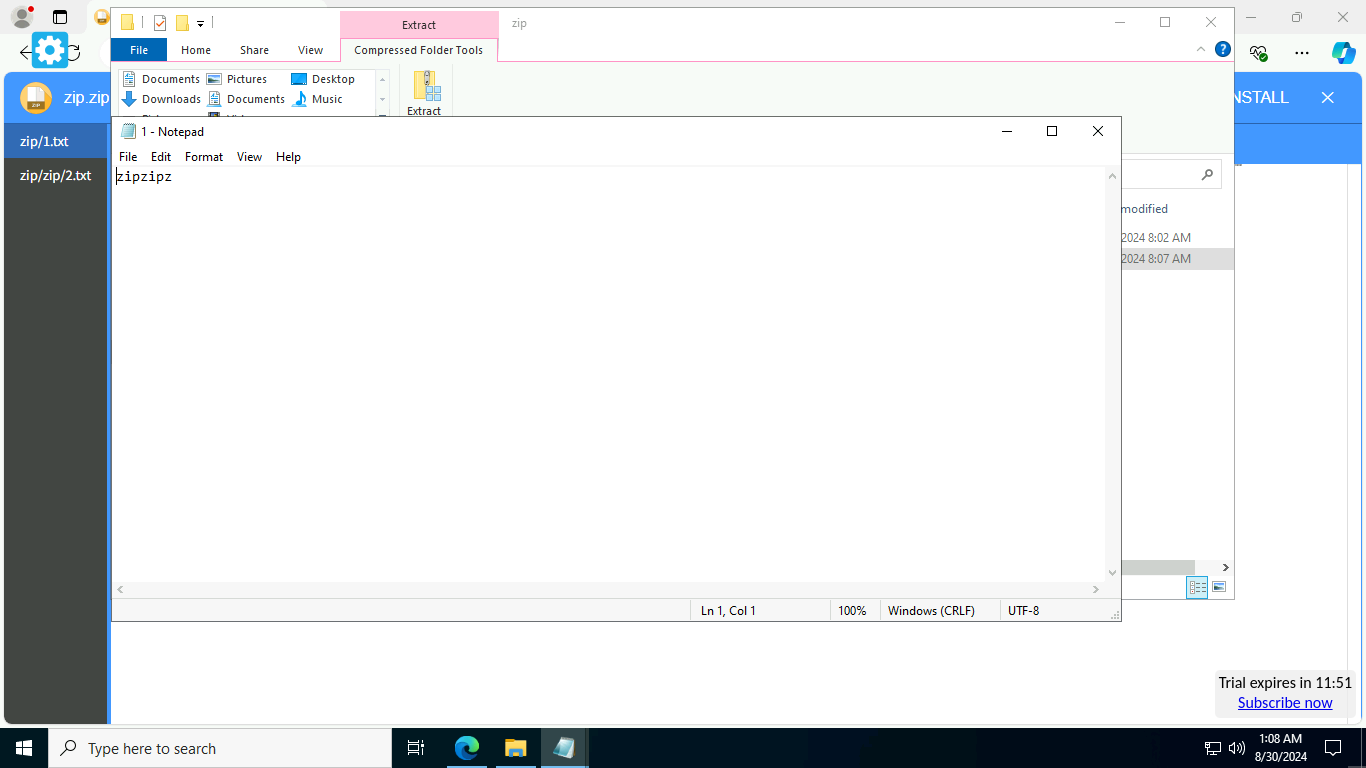Image resolution: width=1366 pixels, height=768 pixels.
Task: Click the Subscribe now link
Action: (1285, 703)
